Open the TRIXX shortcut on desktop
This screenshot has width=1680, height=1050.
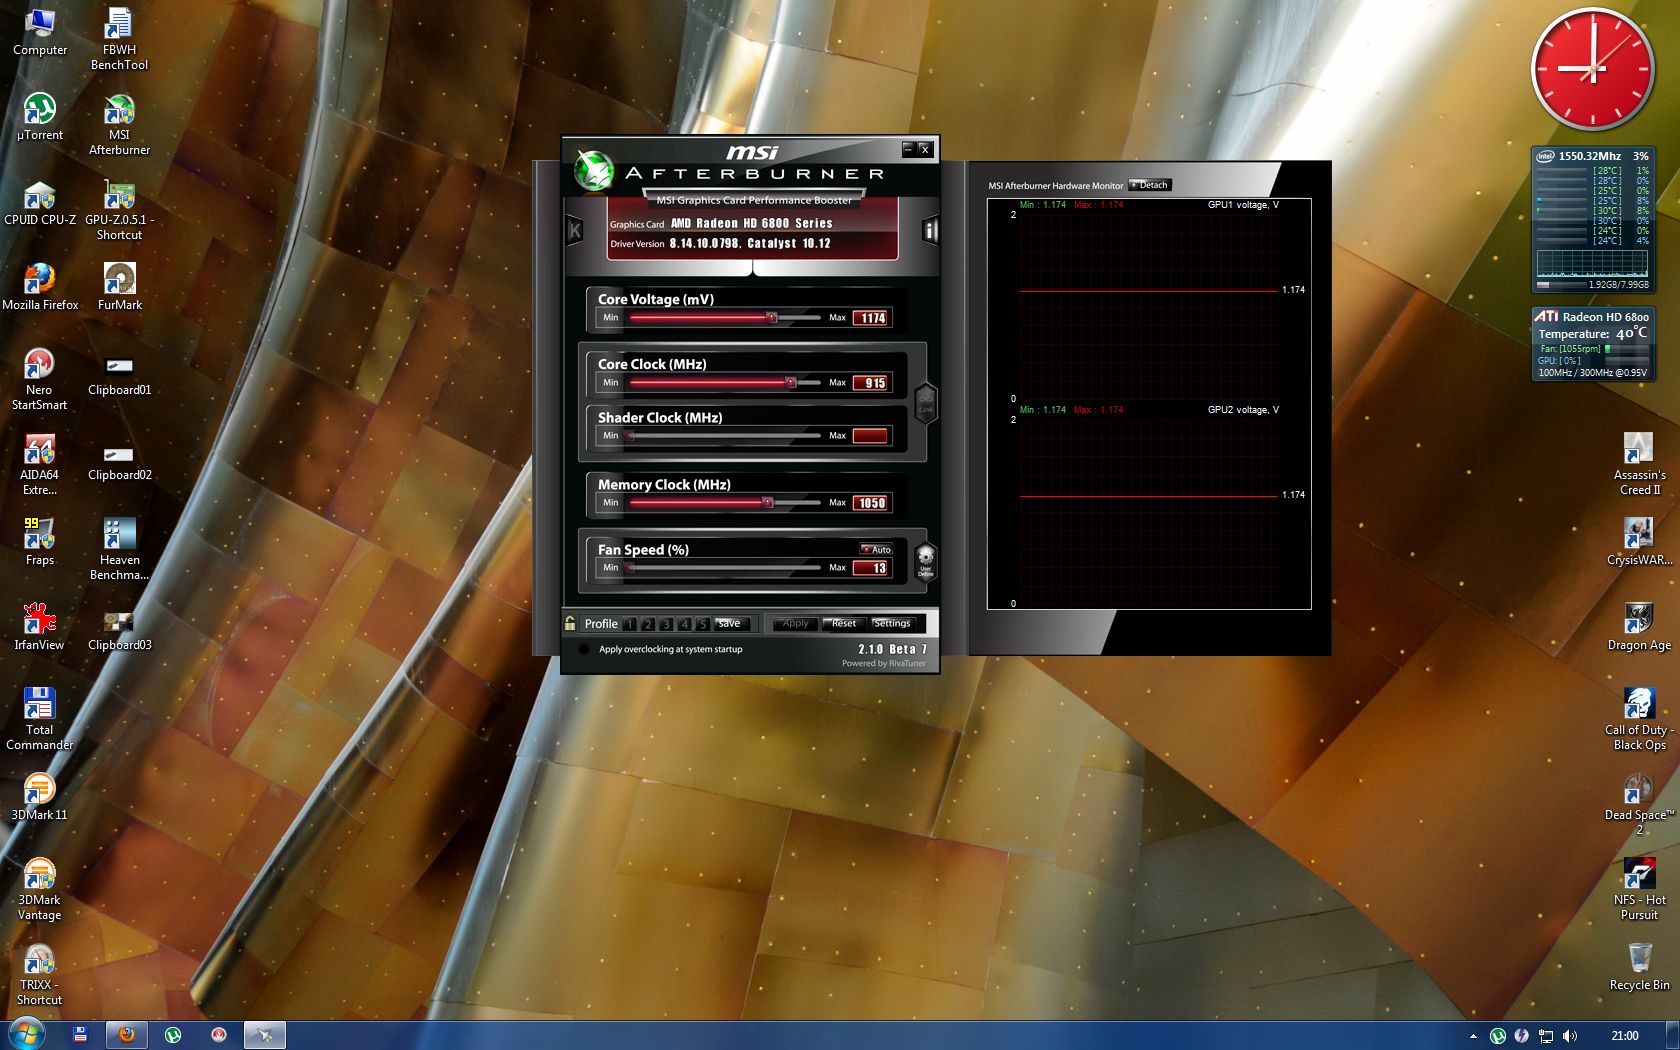(x=39, y=975)
